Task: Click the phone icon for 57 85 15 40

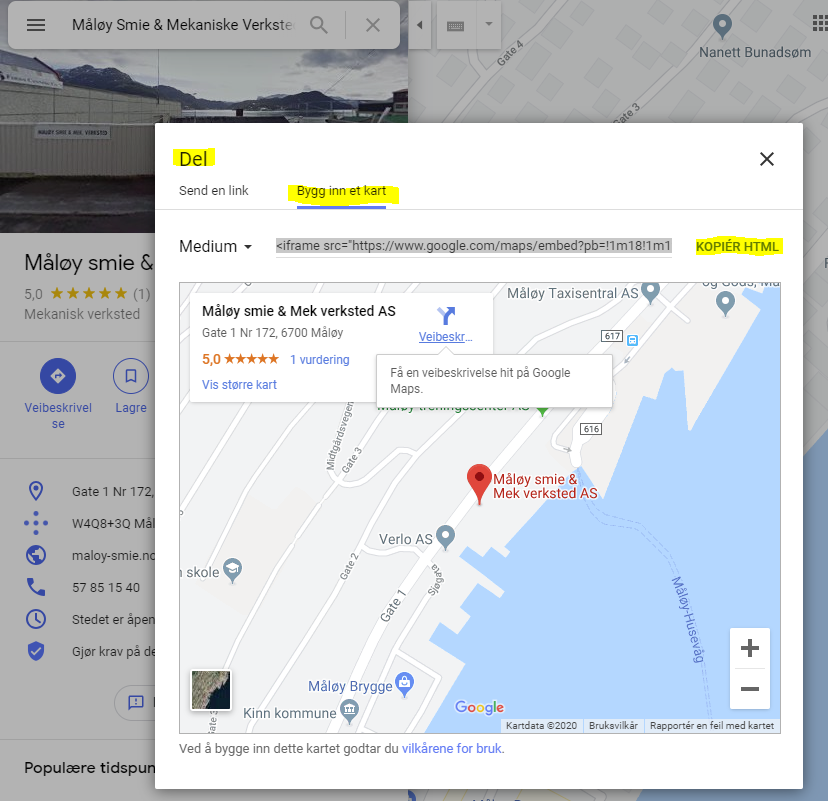Action: (36, 587)
